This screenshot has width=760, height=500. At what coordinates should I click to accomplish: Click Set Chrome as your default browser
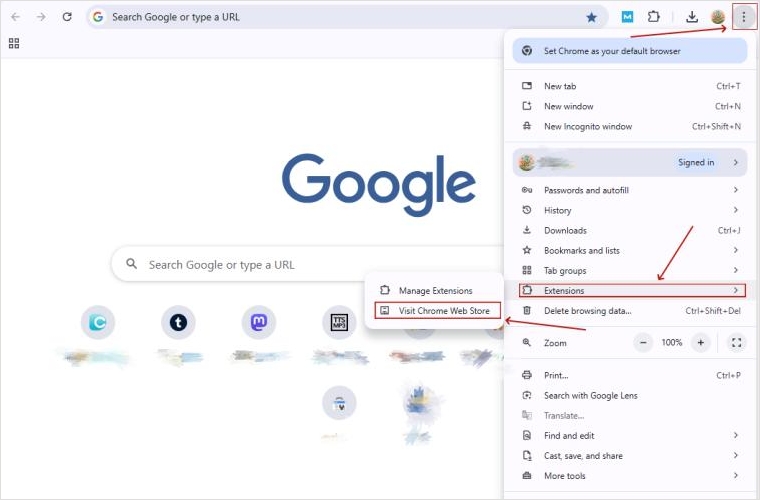pyautogui.click(x=630, y=51)
